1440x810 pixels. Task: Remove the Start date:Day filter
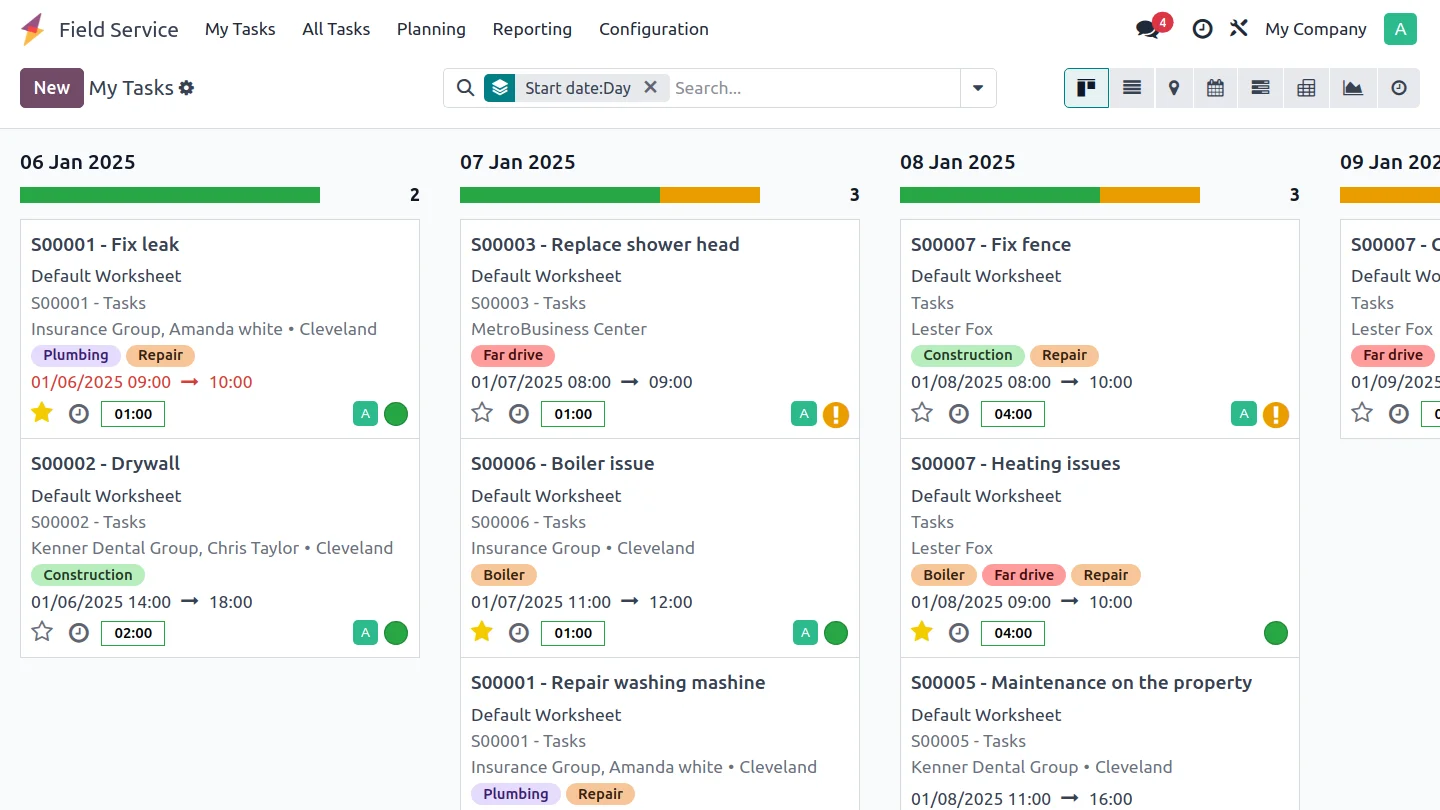coord(650,87)
